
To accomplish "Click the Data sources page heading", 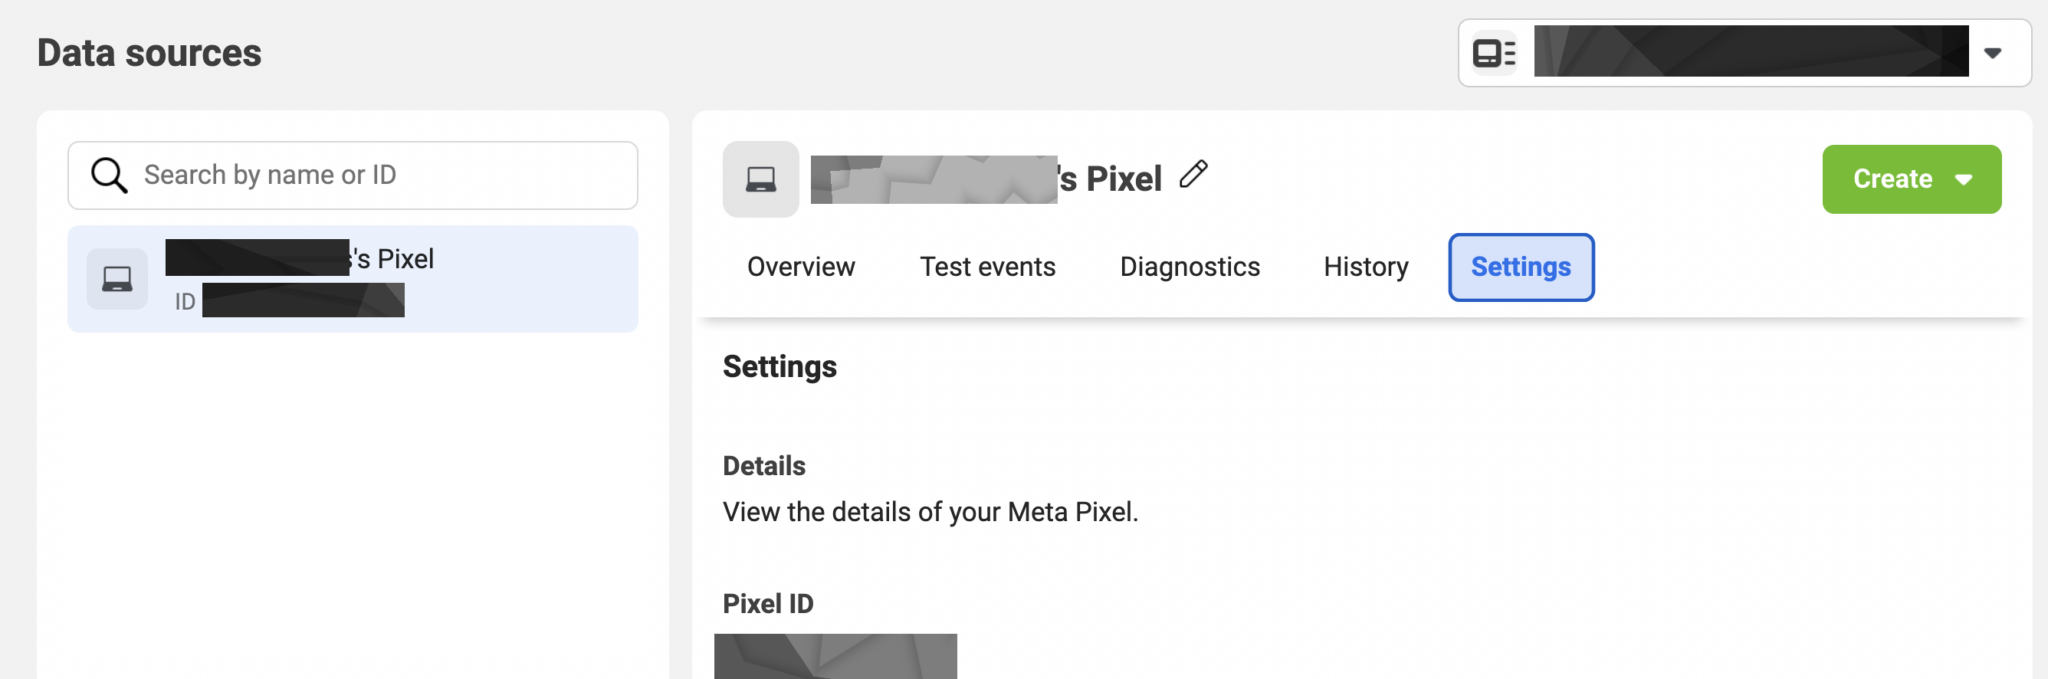I will [149, 53].
